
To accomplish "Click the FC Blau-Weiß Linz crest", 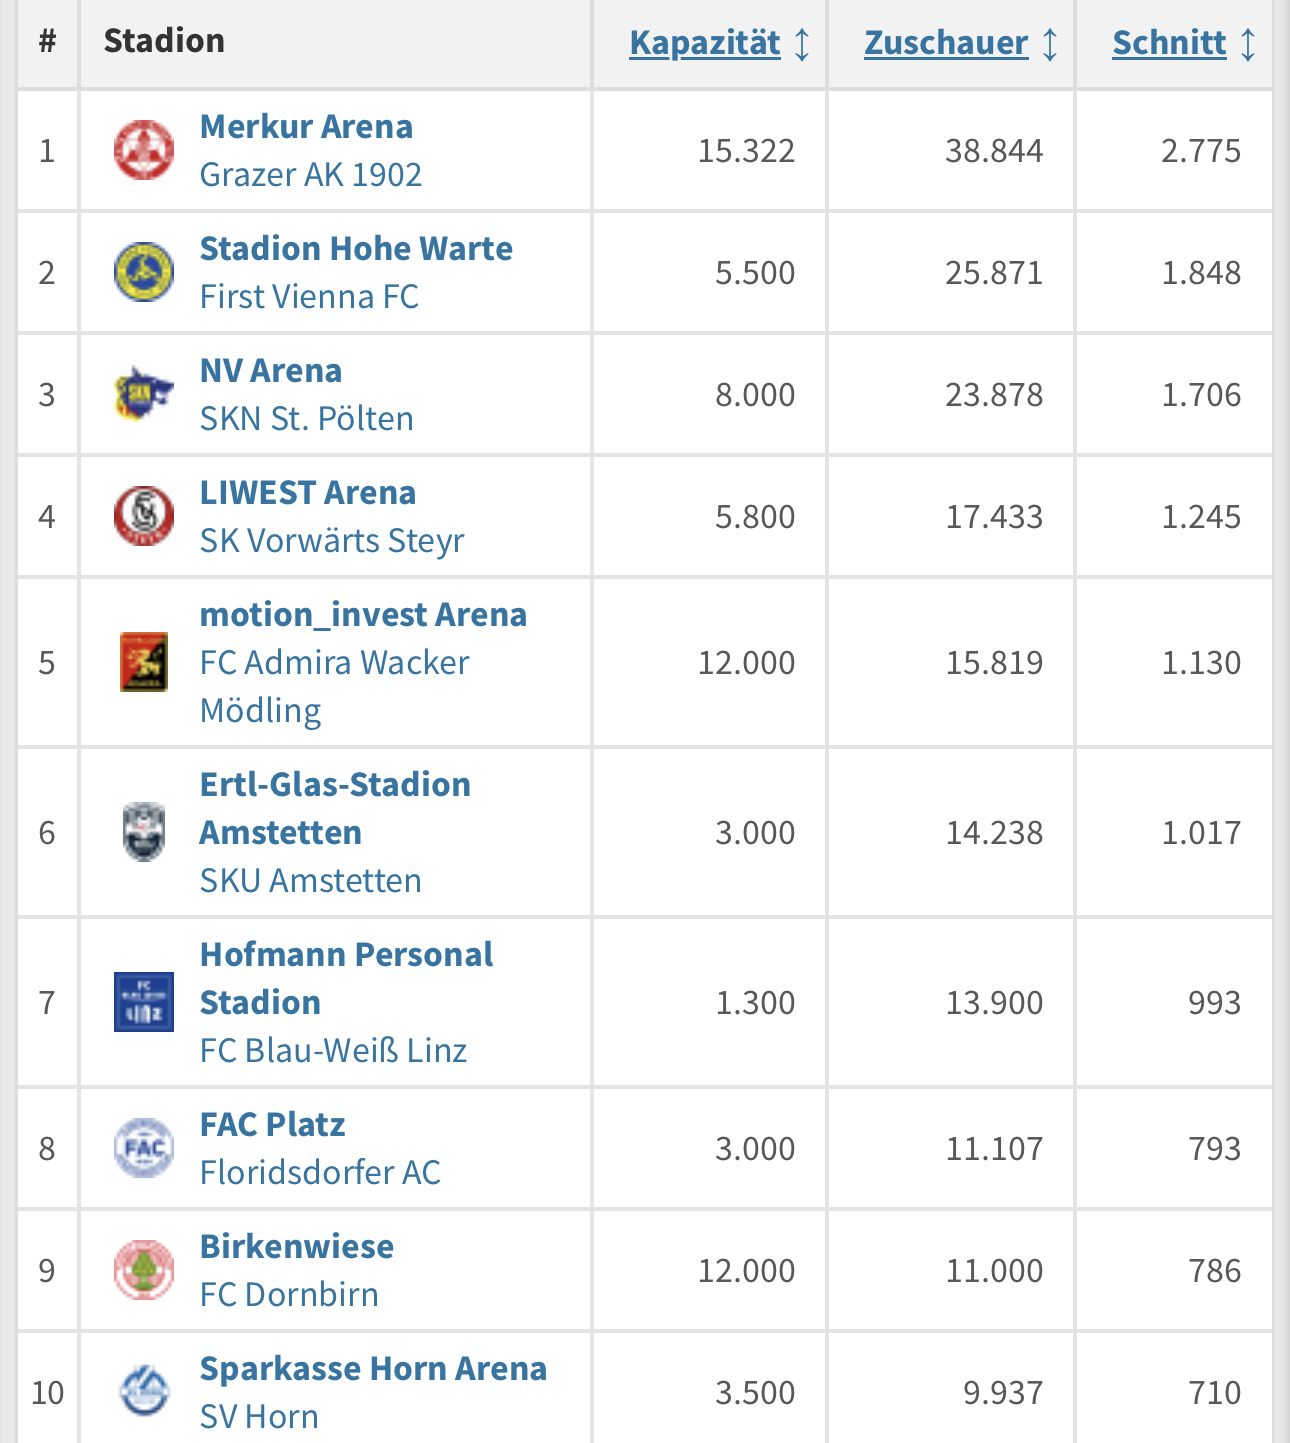I will point(144,1002).
